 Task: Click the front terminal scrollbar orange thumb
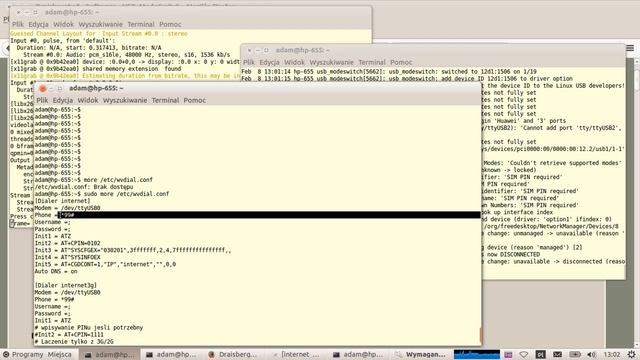(481, 336)
